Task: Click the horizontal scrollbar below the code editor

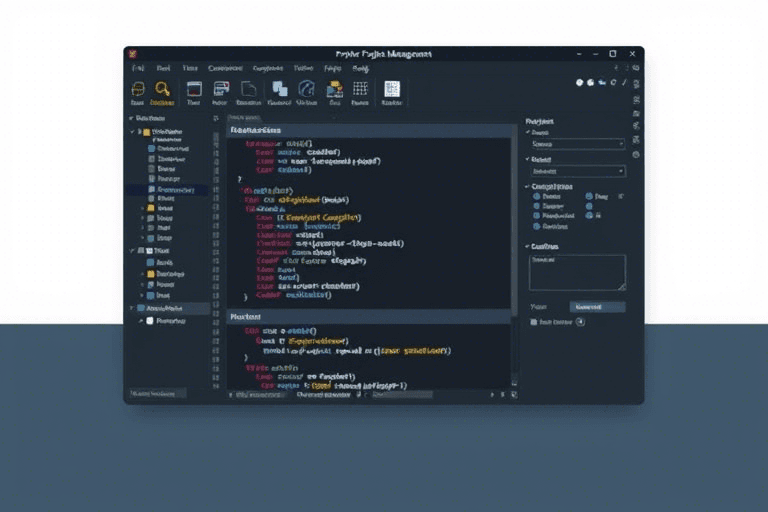Action: [x=400, y=395]
